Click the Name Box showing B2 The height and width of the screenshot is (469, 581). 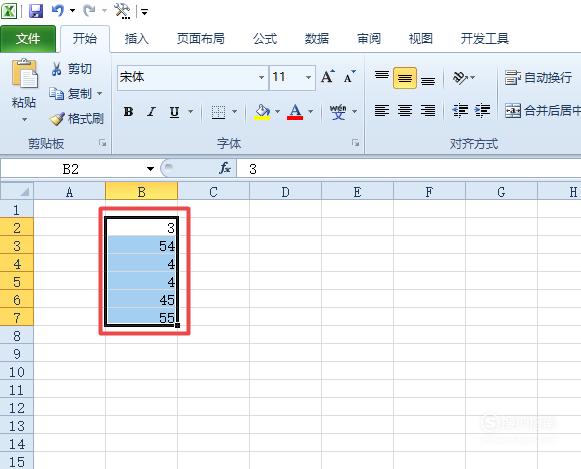pos(70,169)
